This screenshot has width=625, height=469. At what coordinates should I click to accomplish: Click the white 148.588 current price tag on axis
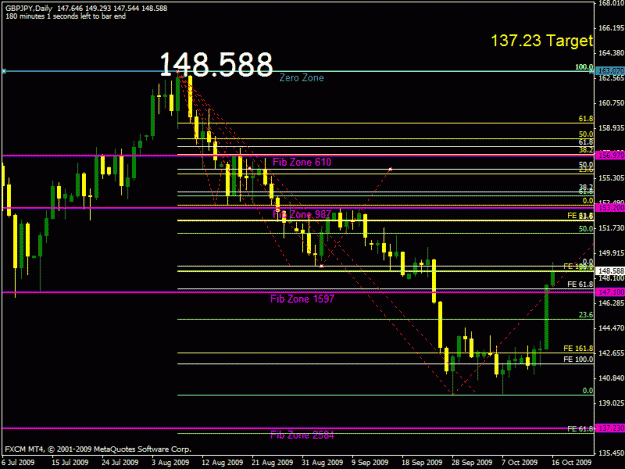(x=610, y=271)
